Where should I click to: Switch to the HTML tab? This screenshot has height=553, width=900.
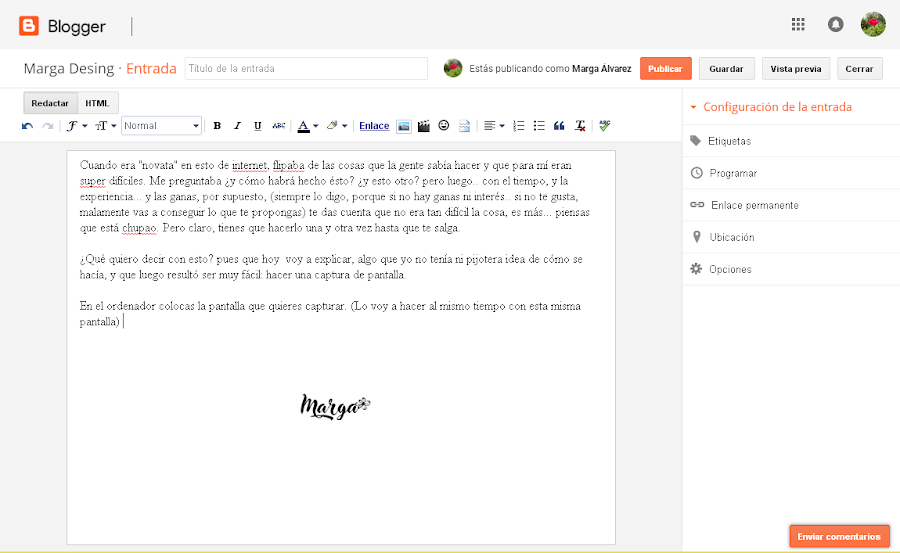click(97, 103)
